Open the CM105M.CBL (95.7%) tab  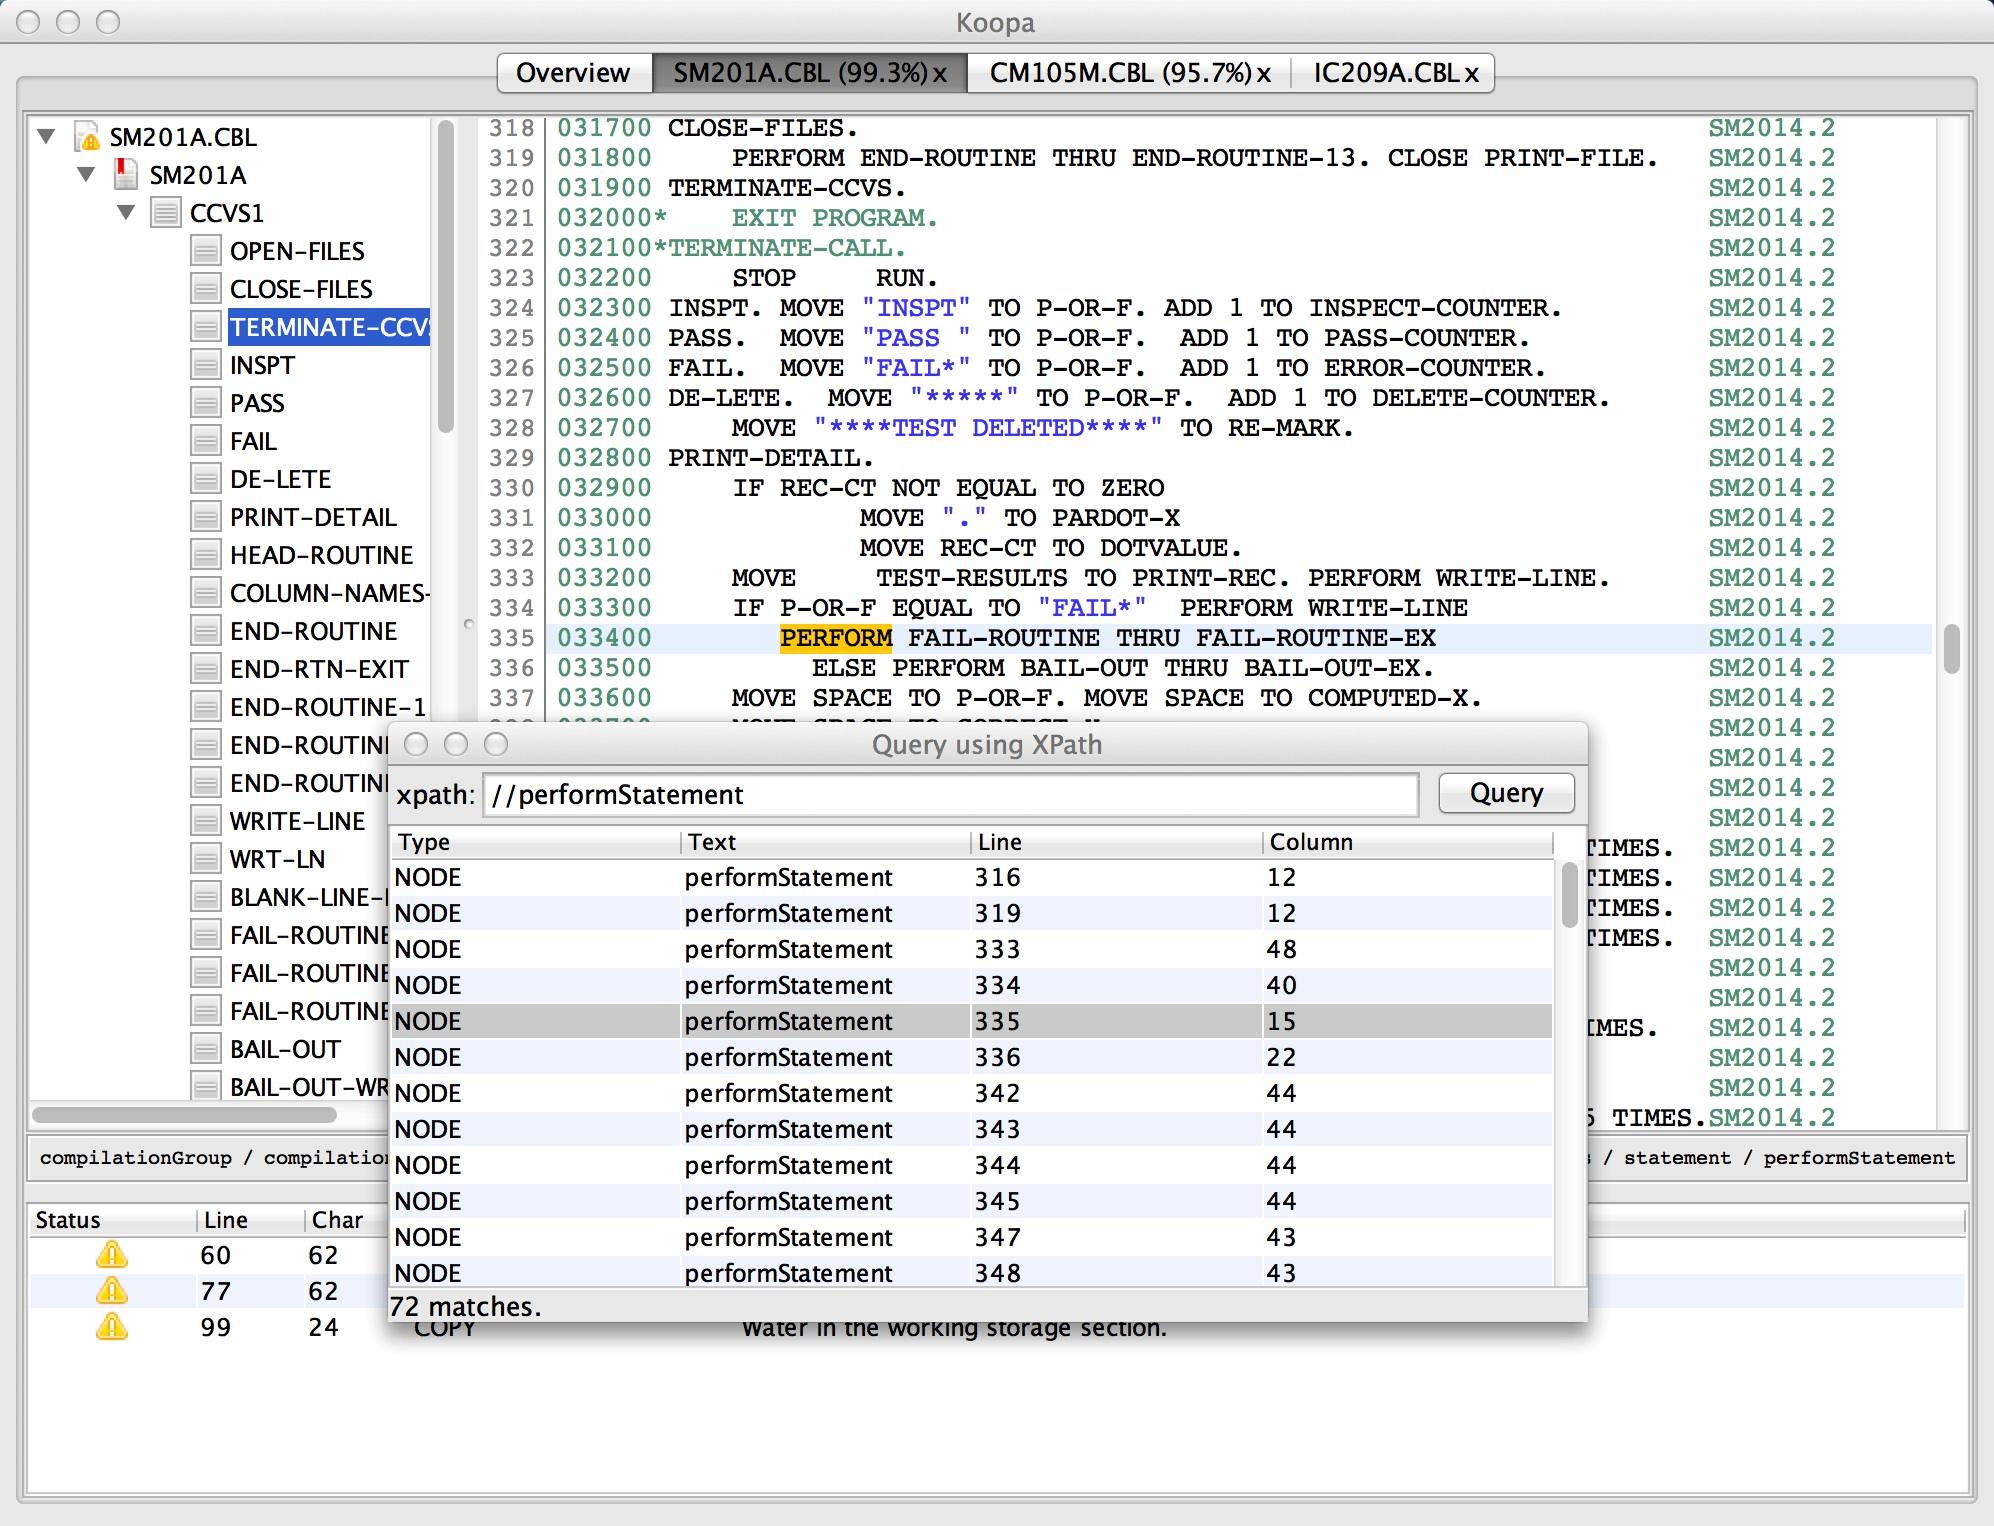[x=1120, y=73]
